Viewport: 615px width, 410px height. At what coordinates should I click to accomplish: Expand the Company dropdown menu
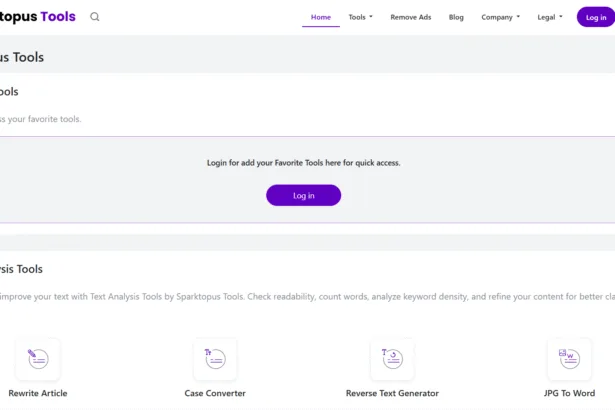pos(500,17)
